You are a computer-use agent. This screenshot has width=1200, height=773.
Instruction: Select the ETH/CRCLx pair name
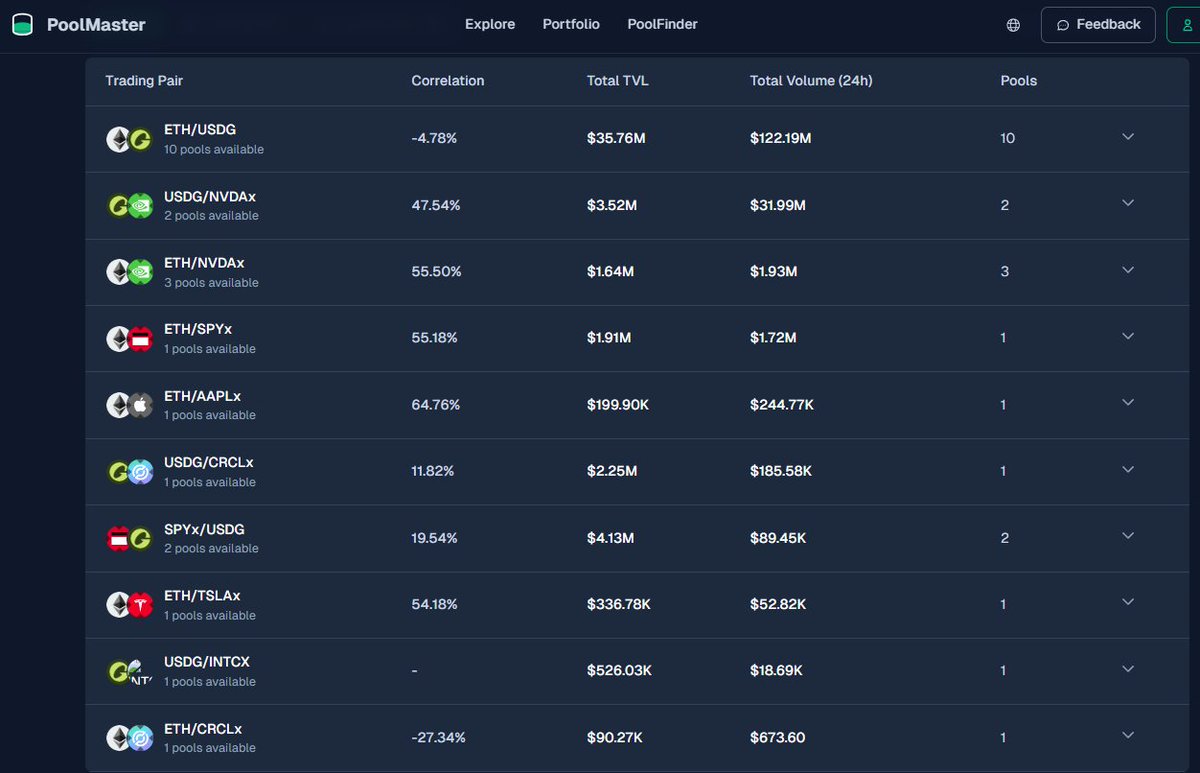coord(203,729)
